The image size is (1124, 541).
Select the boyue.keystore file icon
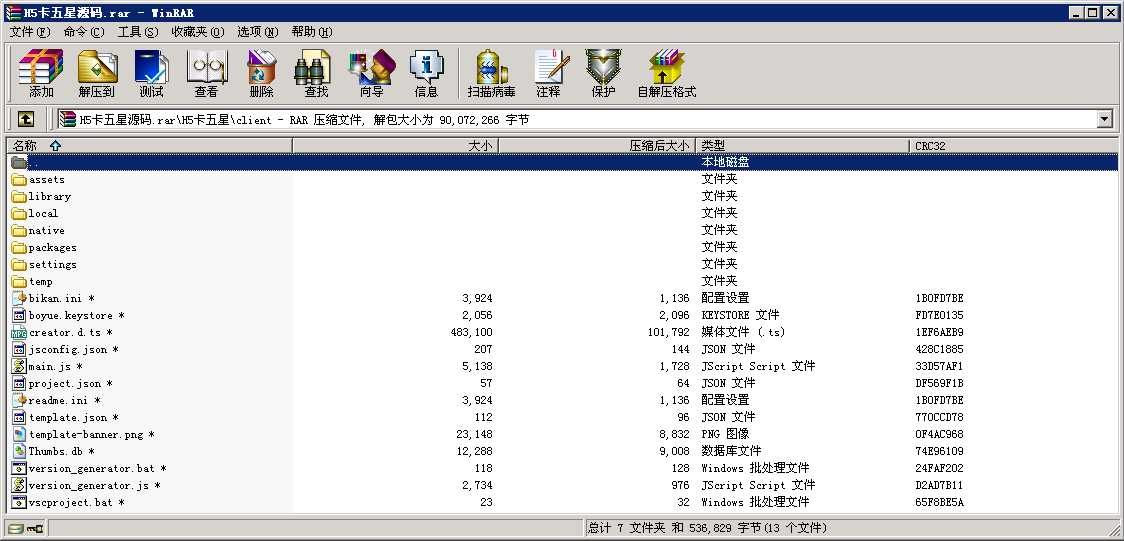tap(19, 315)
